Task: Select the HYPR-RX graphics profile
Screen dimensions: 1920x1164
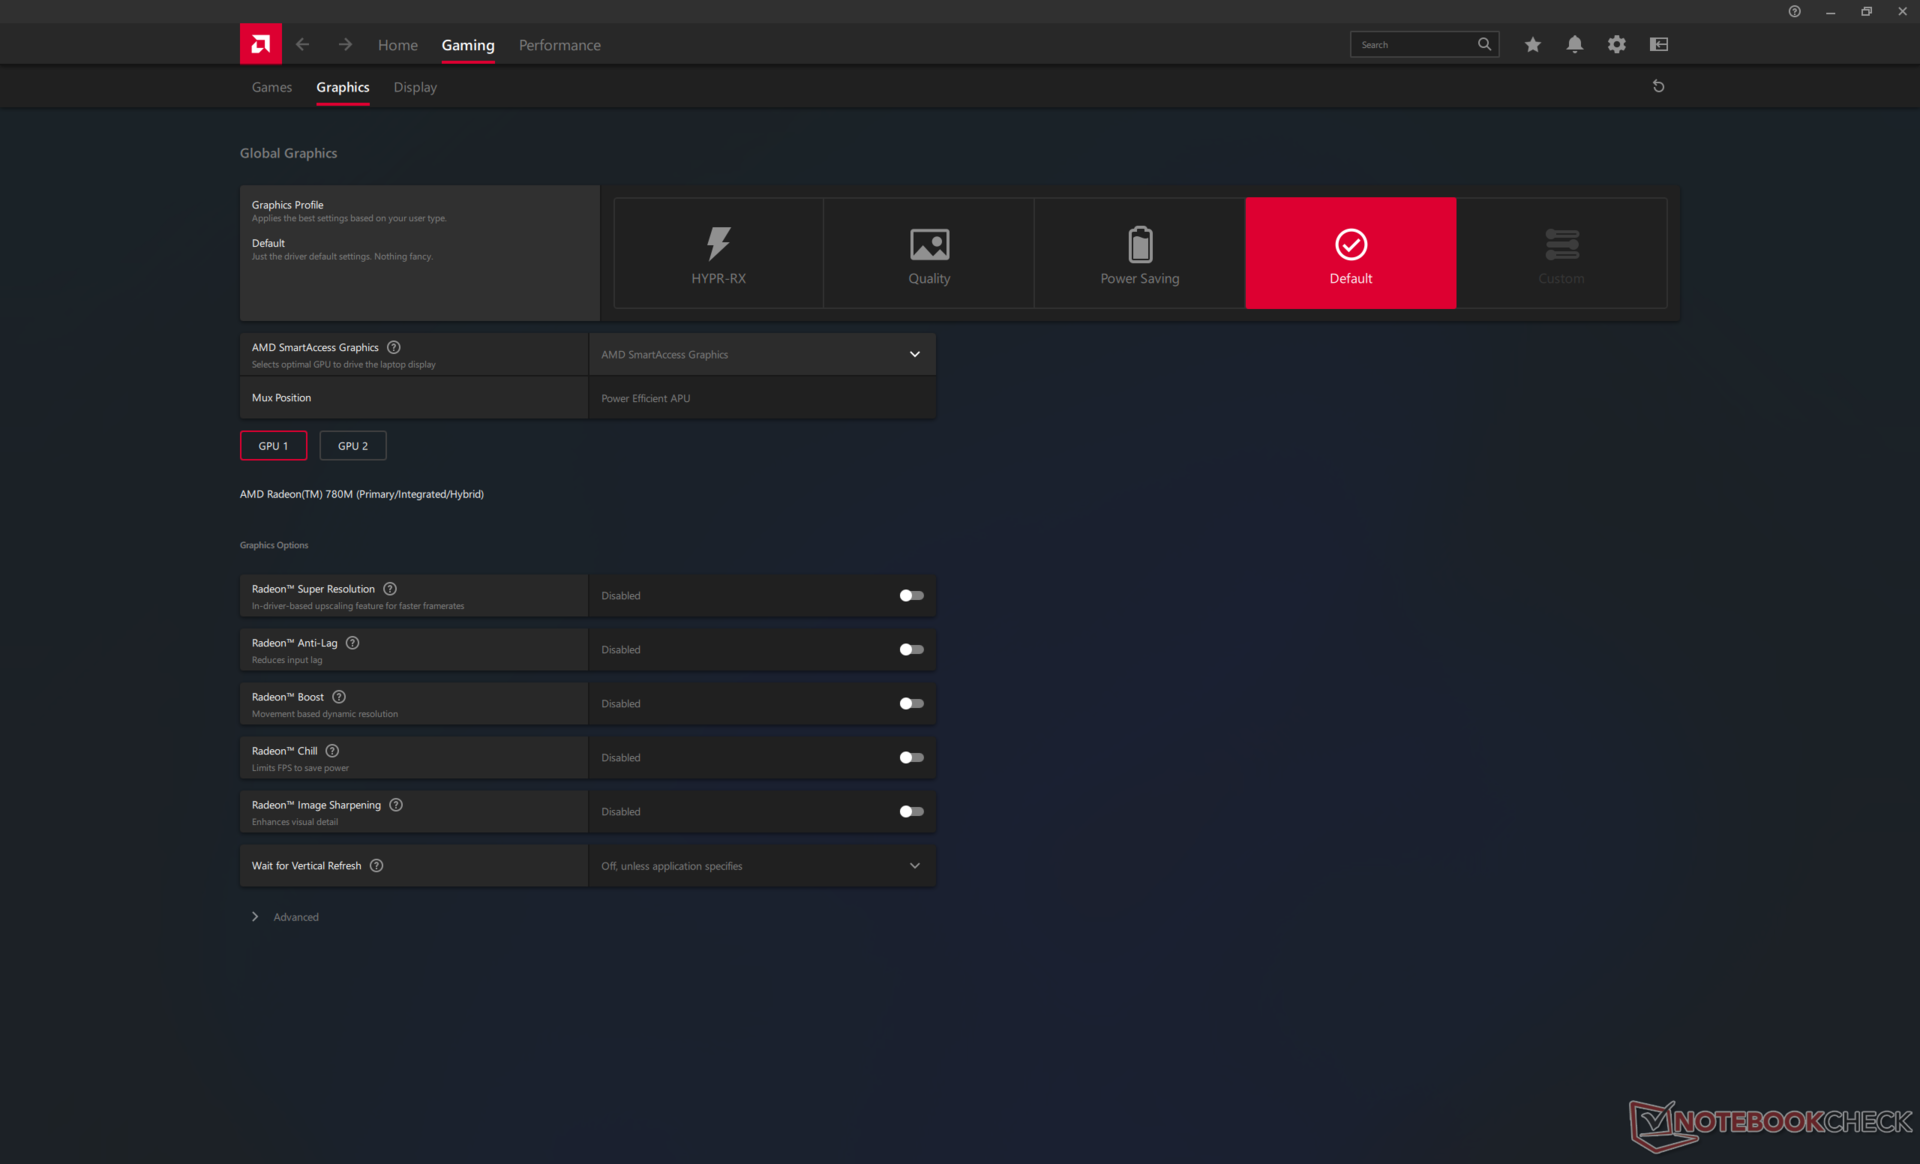Action: coord(718,253)
